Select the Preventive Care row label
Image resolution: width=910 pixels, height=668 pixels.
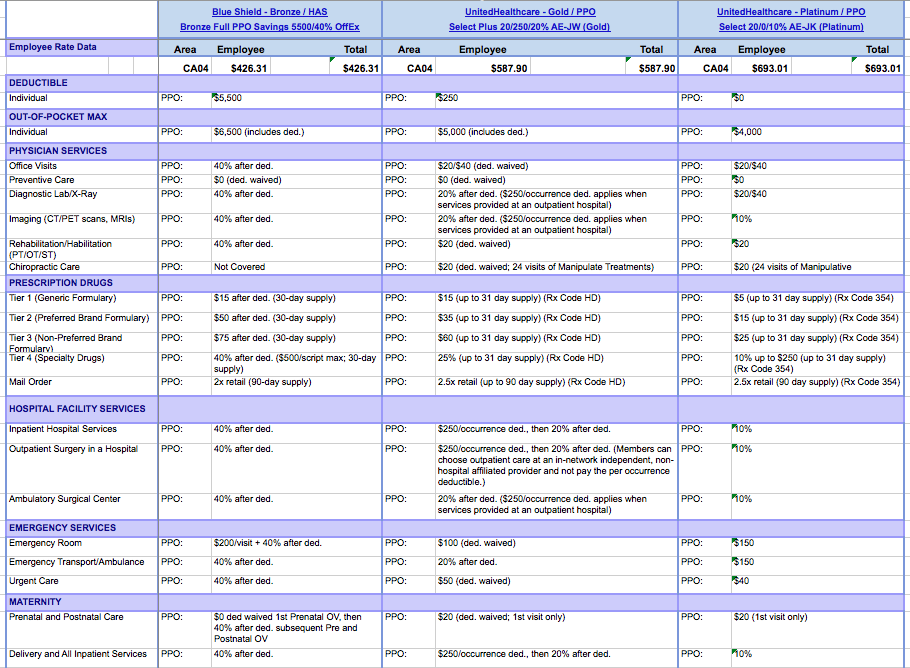coord(82,180)
